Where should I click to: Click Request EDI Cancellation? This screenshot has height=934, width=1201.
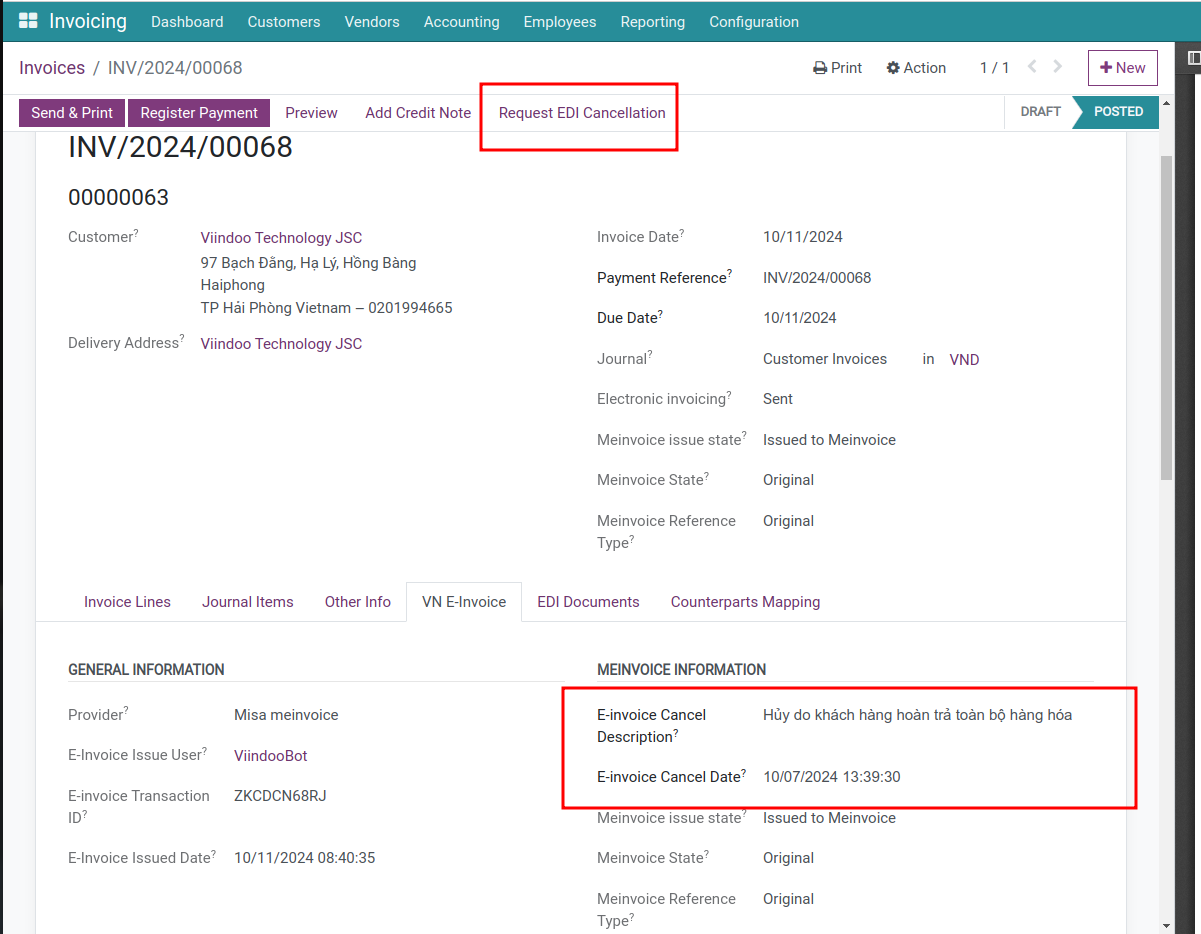point(581,113)
